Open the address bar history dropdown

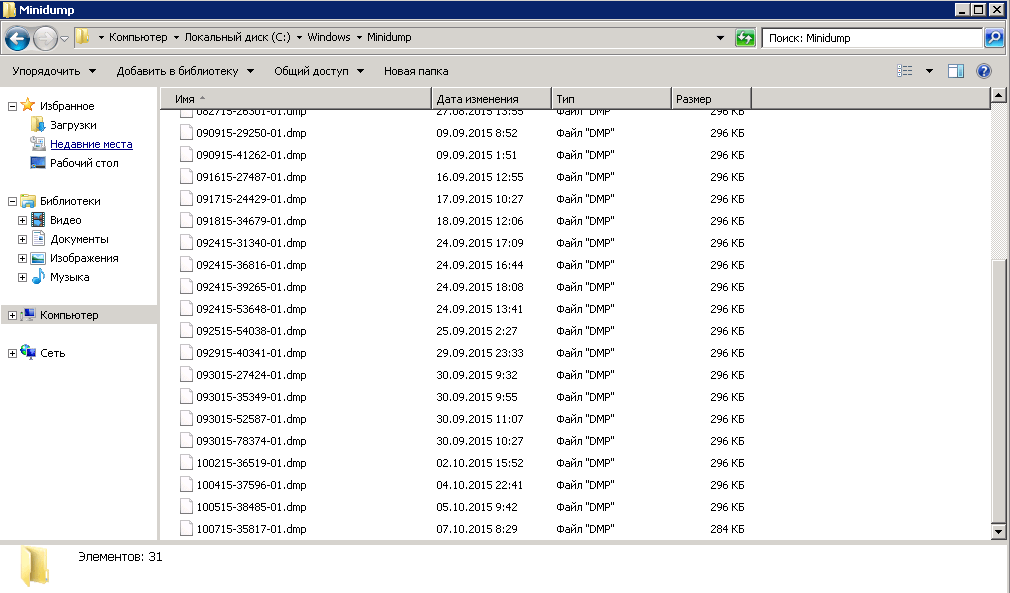point(721,38)
